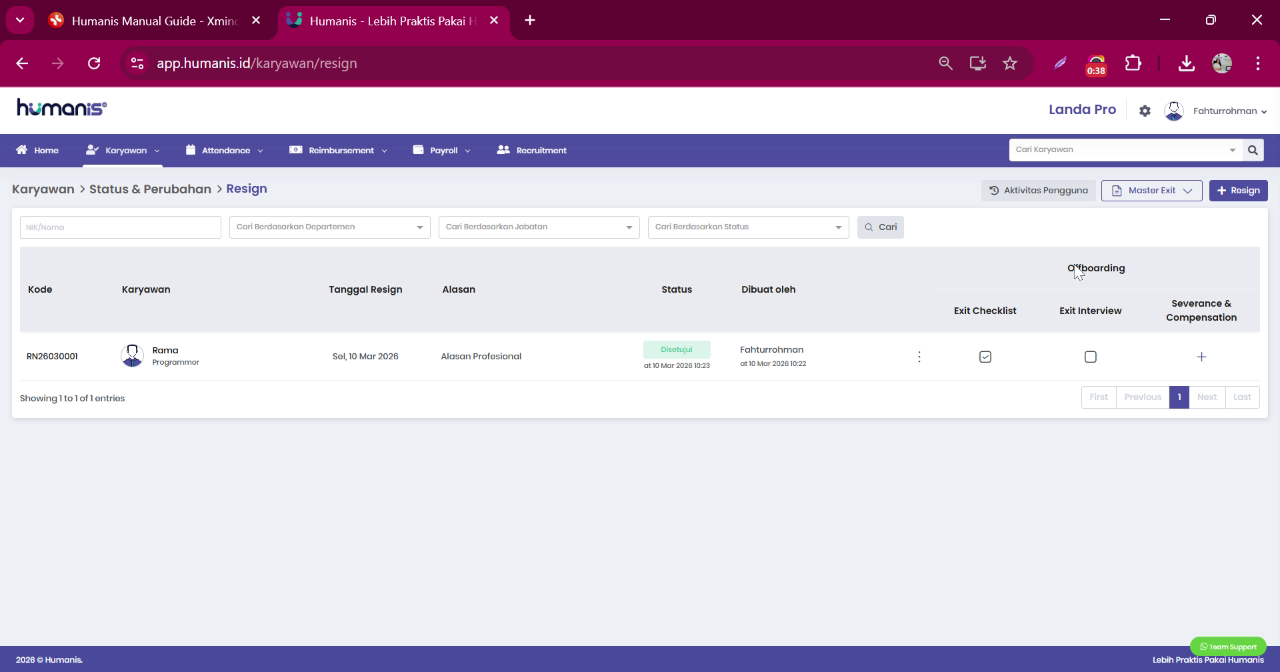Open Aktivitas Pengguna
This screenshot has width=1280, height=672.
pos(1038,190)
